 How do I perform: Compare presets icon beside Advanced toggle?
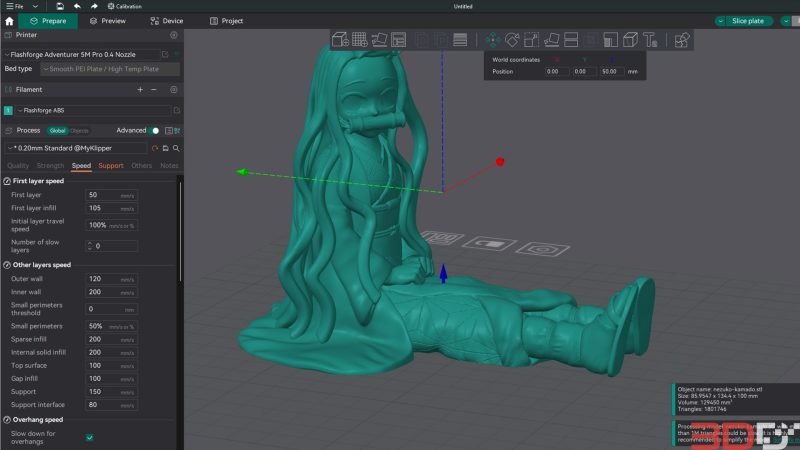pyautogui.click(x=168, y=131)
